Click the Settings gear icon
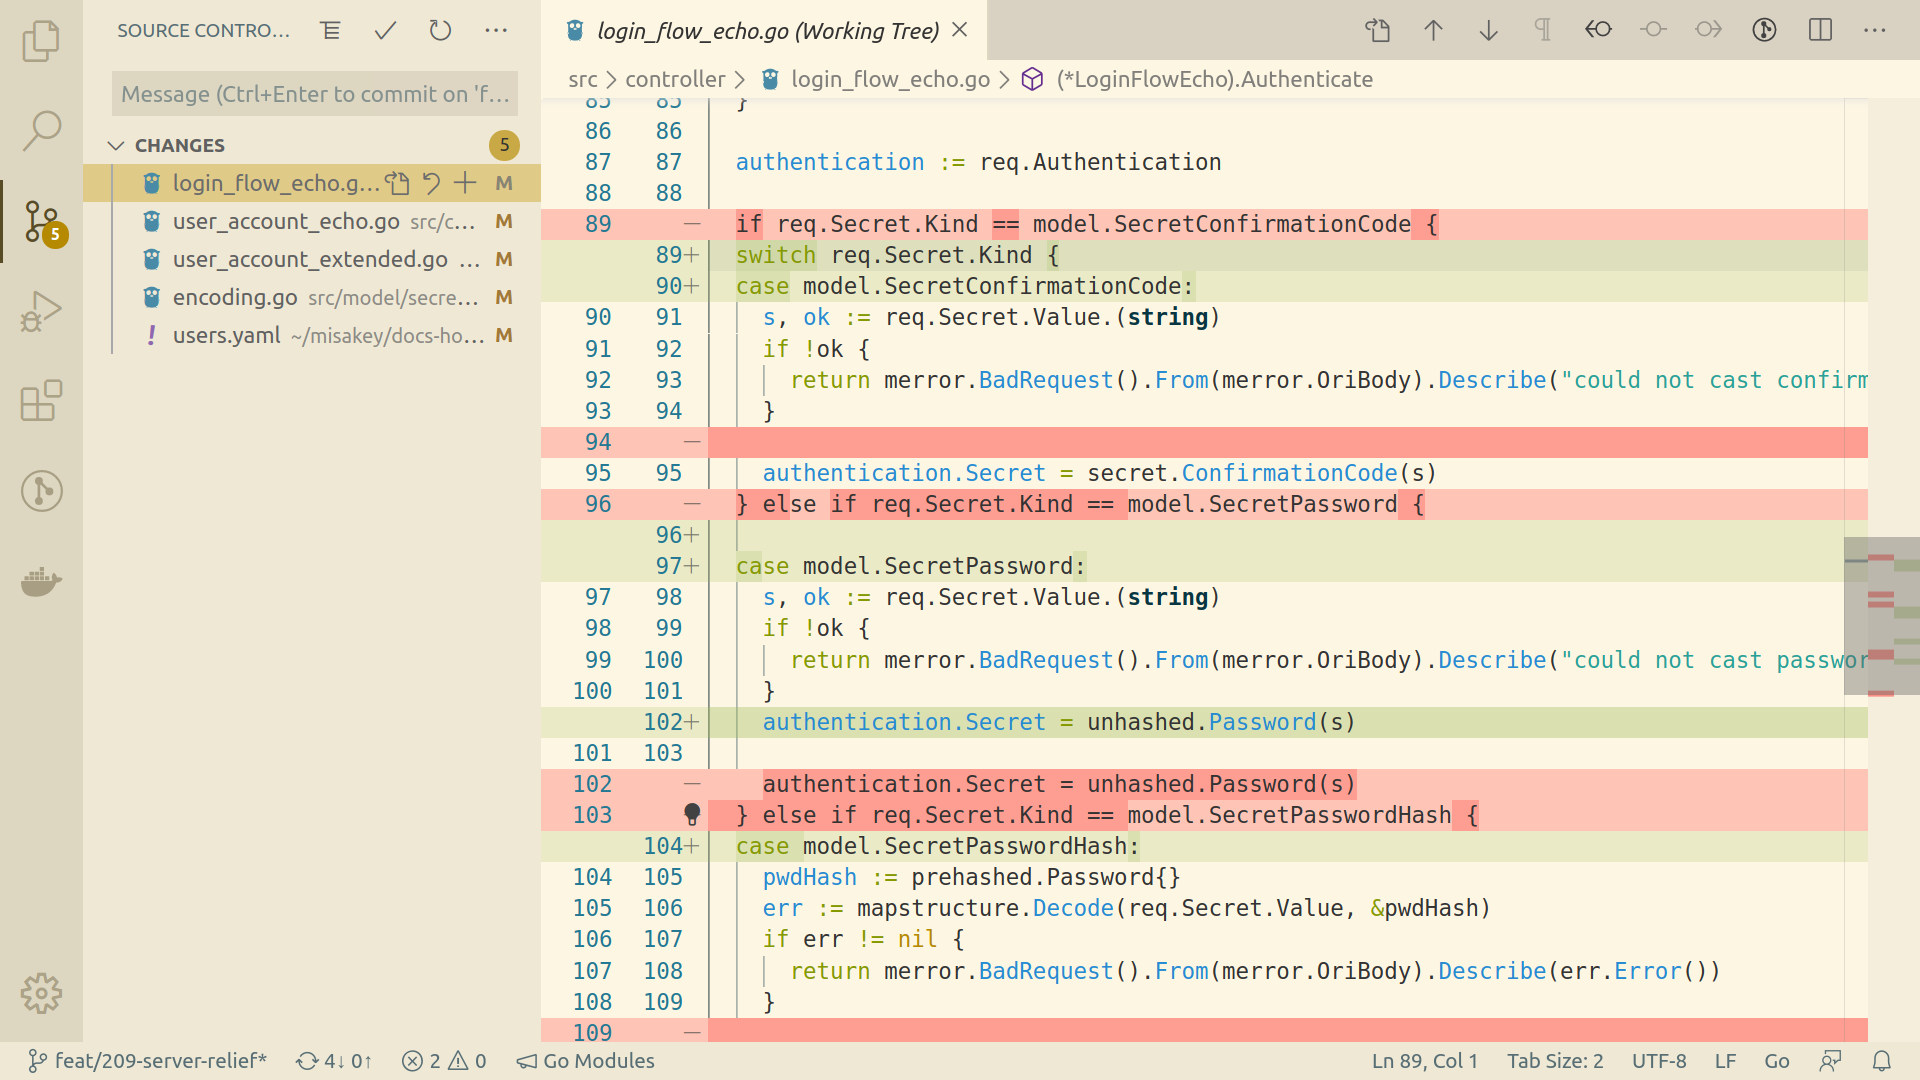Screen dimensions: 1920x1080 coord(40,994)
